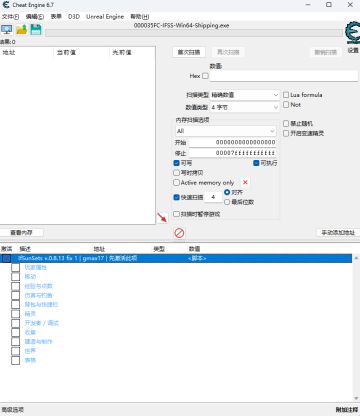Maximize the Cheat Engine window
Viewport: 360px width, 416px height.
[329, 5]
